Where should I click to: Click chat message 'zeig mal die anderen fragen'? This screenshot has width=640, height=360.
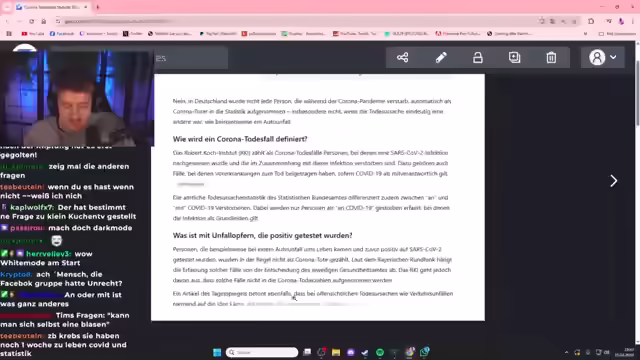(x=64, y=171)
